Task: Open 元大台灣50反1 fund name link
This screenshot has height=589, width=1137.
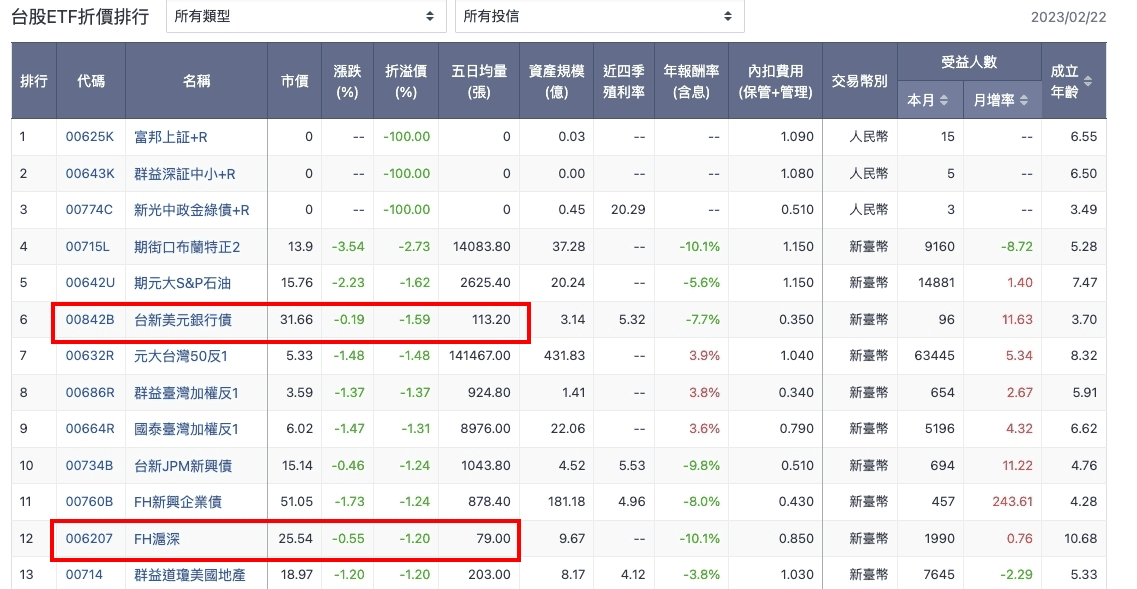Action: point(181,355)
